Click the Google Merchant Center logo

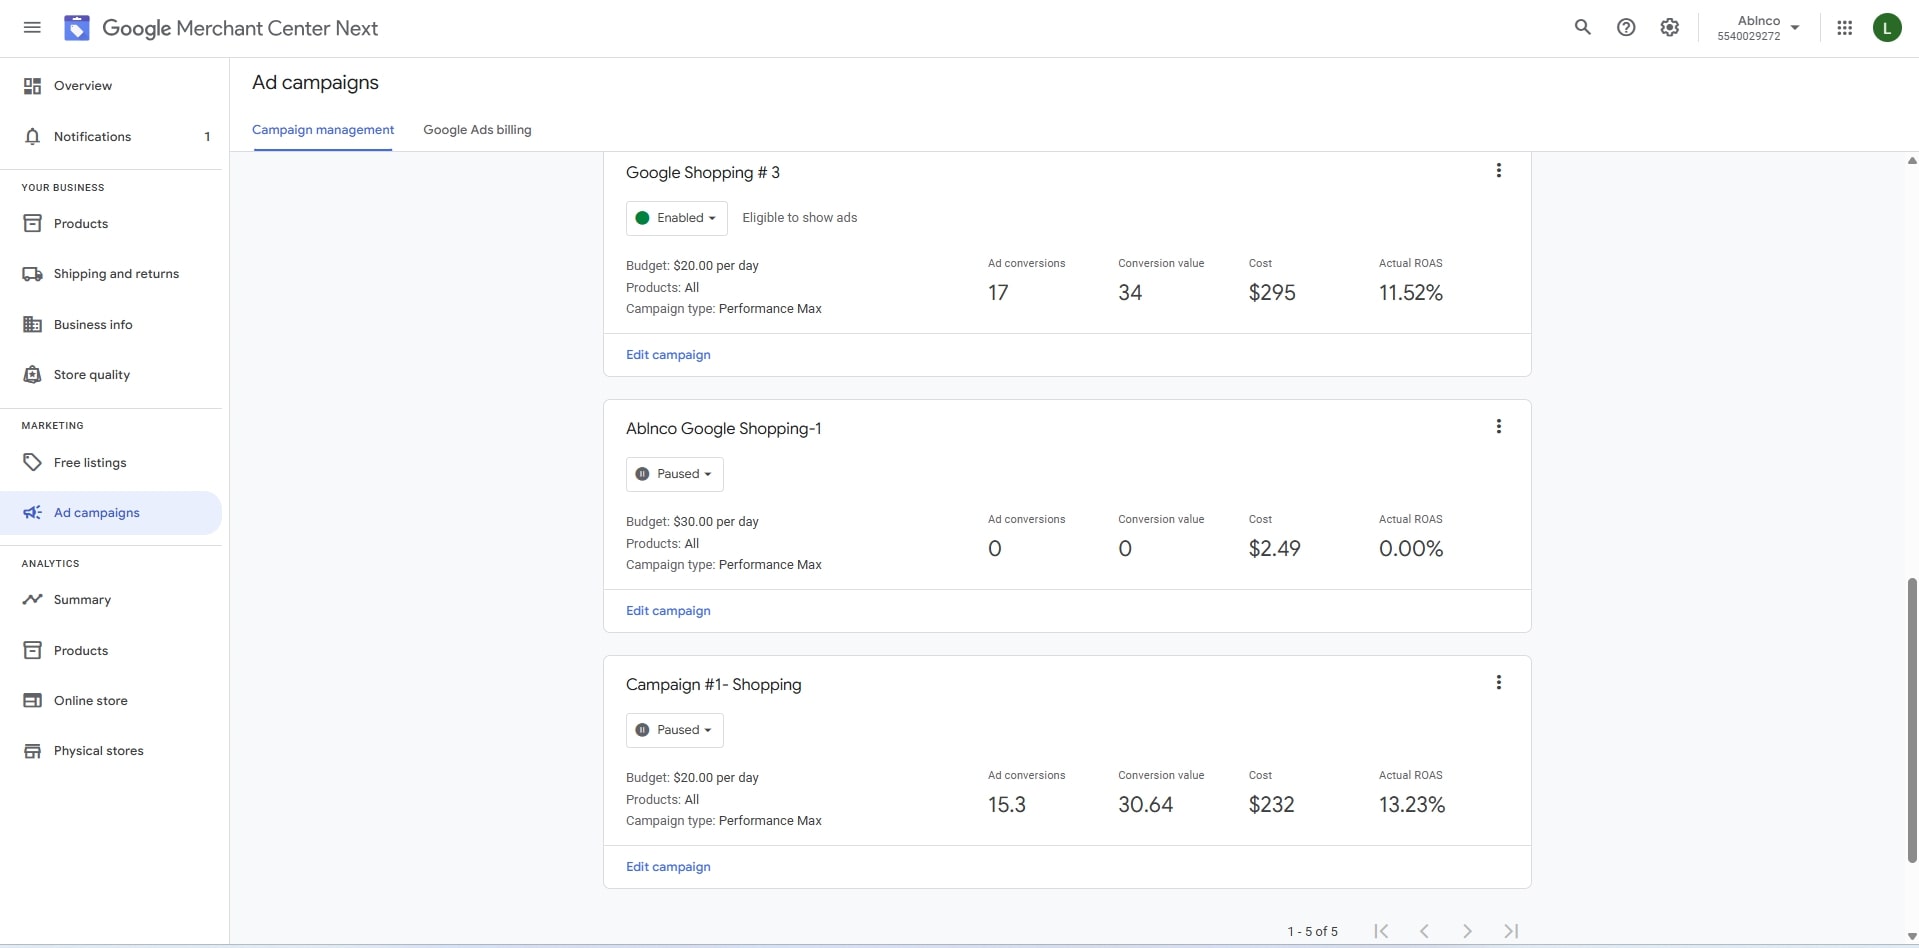click(x=77, y=28)
